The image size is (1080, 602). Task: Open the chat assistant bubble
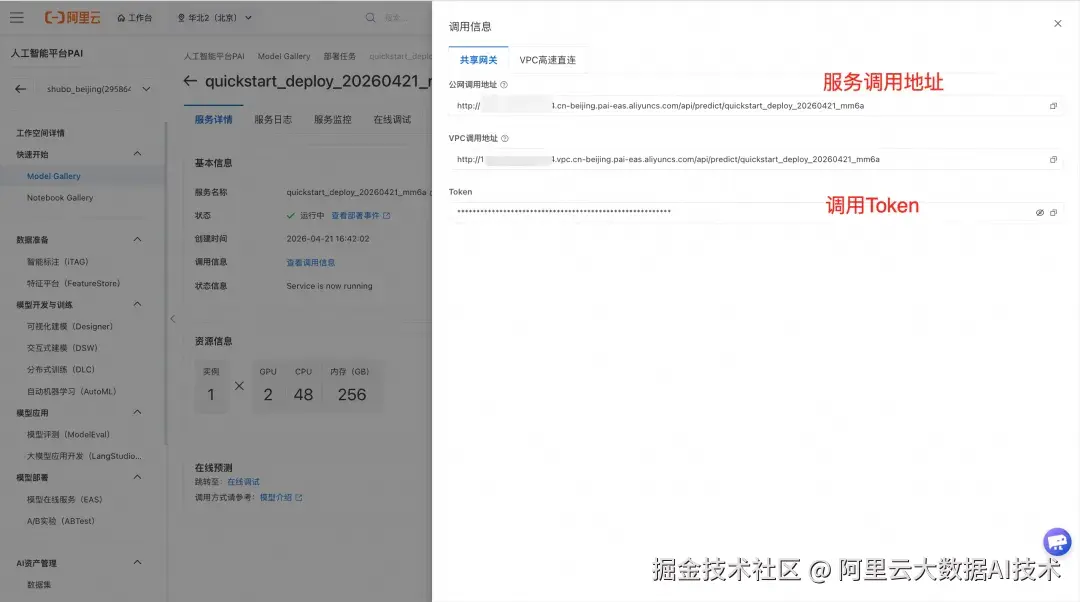tap(1057, 541)
